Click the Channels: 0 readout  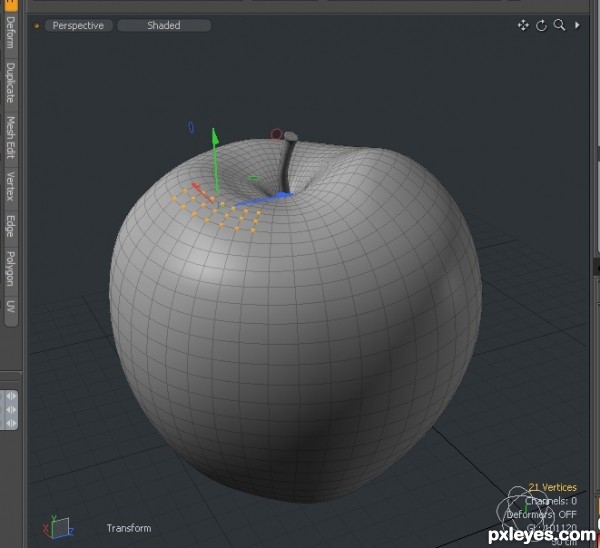coord(551,501)
